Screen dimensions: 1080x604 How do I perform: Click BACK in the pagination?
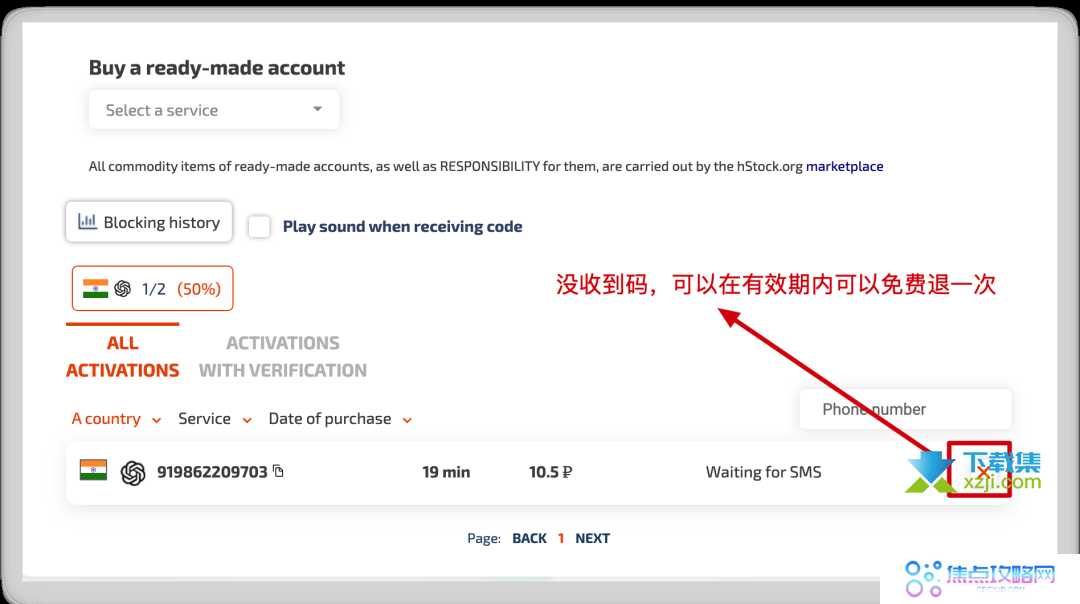529,538
